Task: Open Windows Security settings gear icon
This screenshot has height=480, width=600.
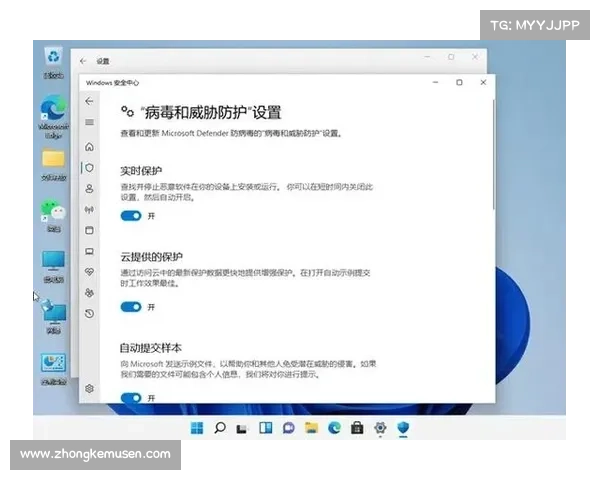Action: point(89,389)
